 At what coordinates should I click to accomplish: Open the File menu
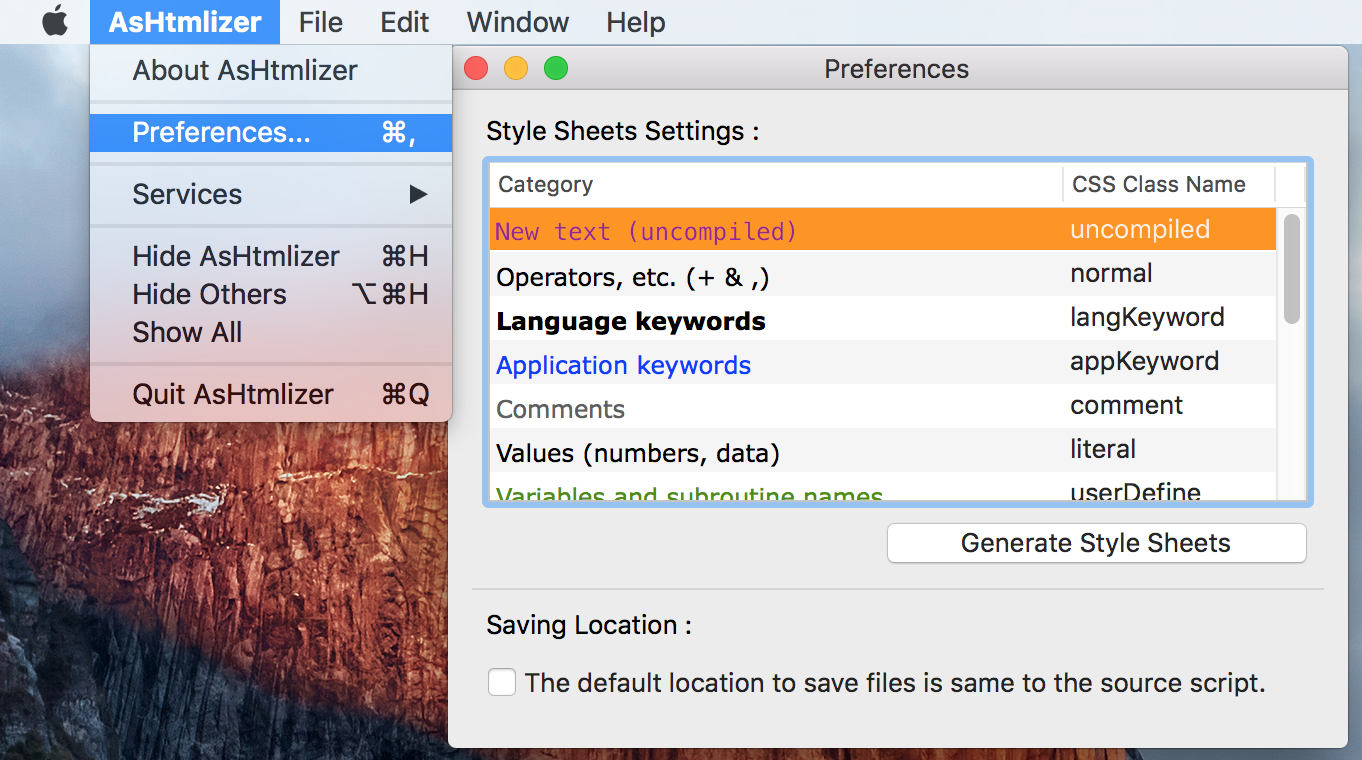tap(320, 22)
